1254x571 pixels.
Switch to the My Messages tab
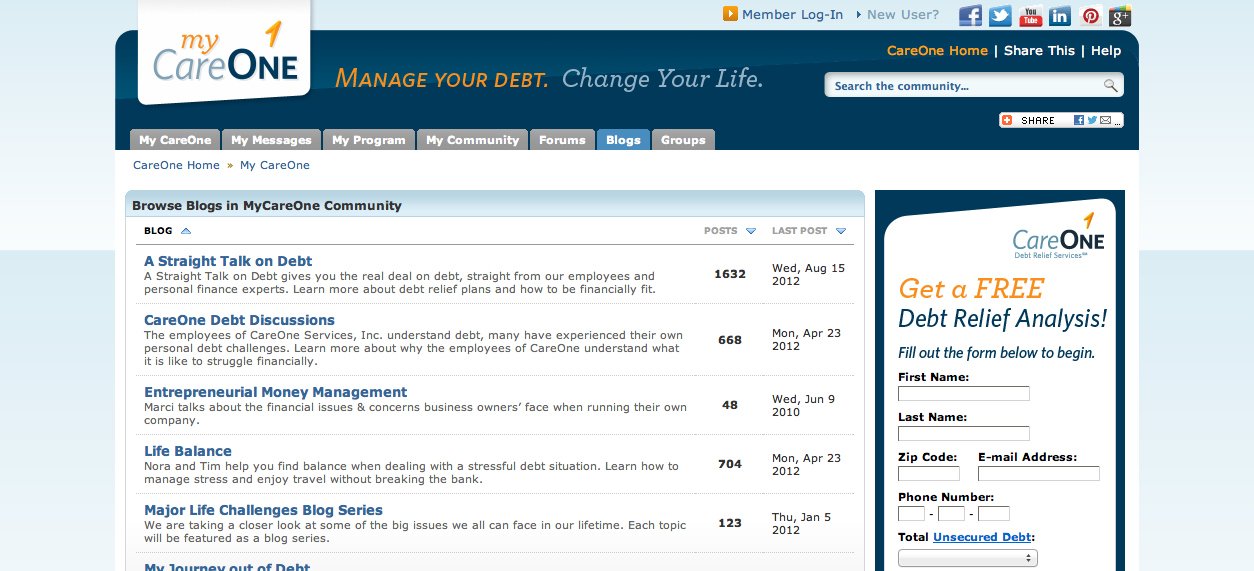click(x=272, y=140)
